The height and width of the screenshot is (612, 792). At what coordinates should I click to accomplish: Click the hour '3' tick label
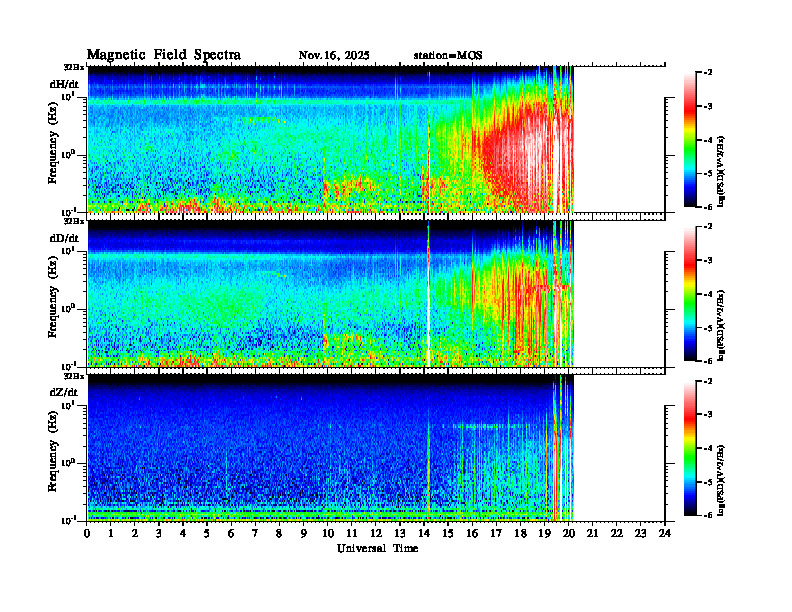[x=159, y=534]
